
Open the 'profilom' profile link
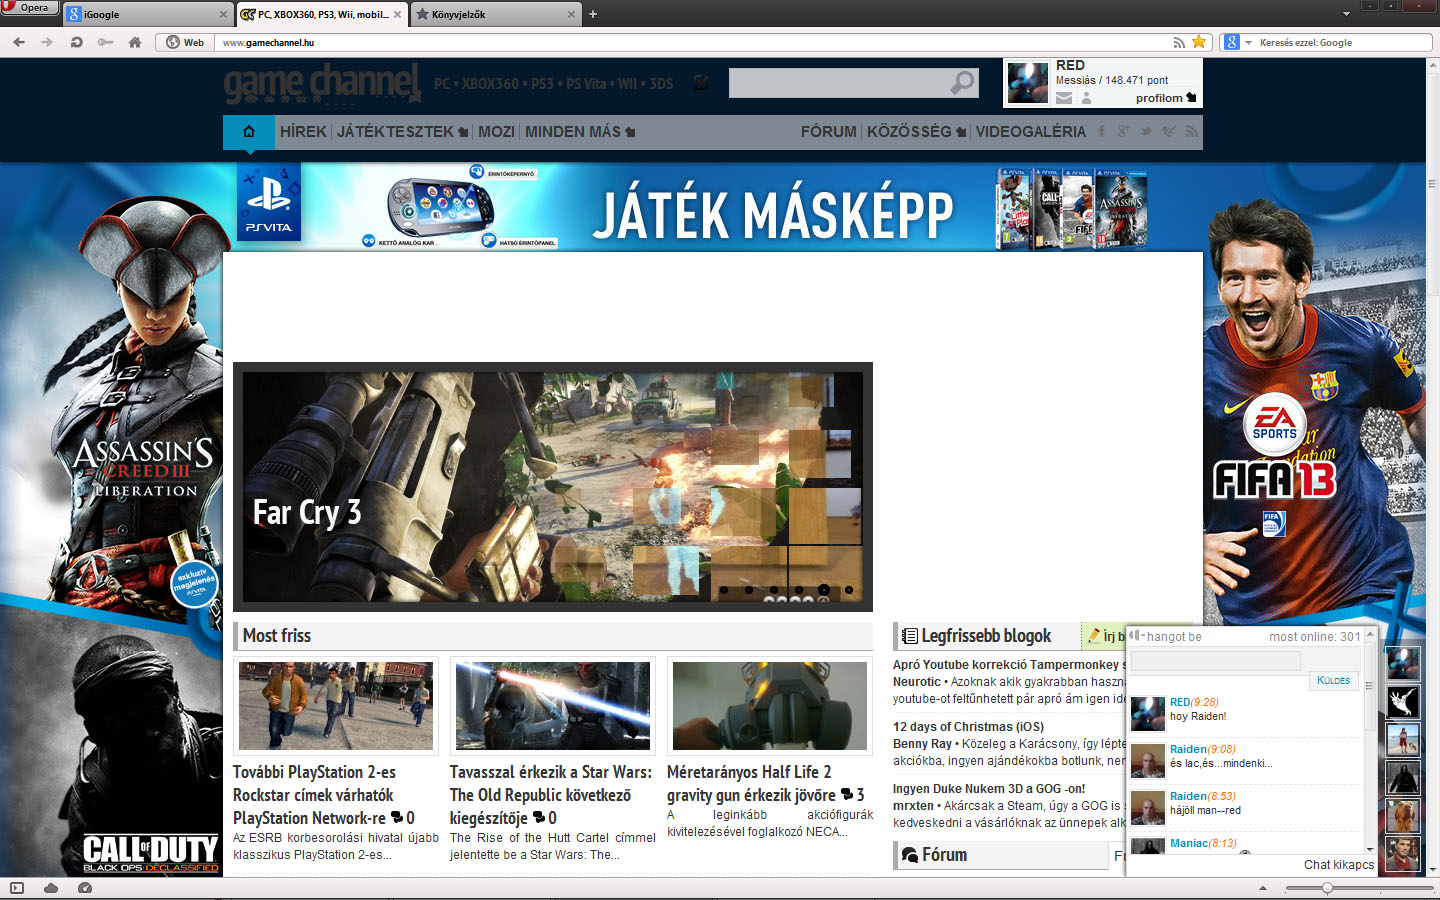pyautogui.click(x=1164, y=98)
